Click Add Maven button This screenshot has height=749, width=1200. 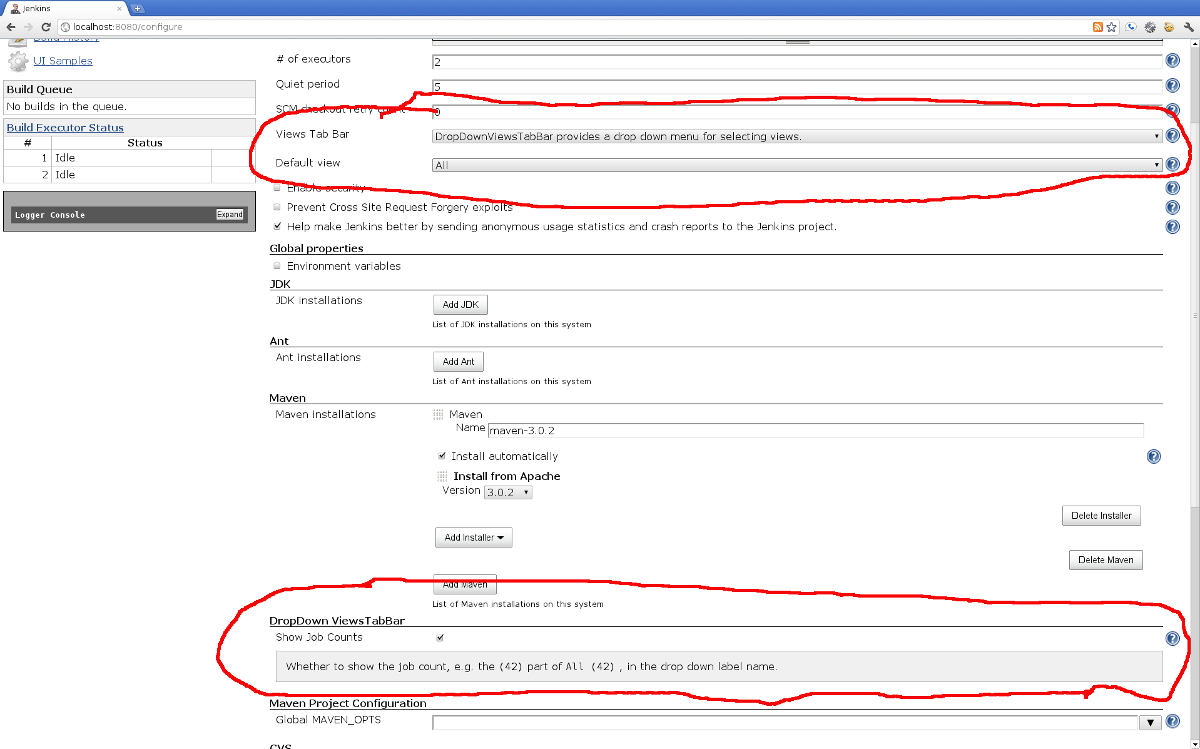tap(465, 584)
